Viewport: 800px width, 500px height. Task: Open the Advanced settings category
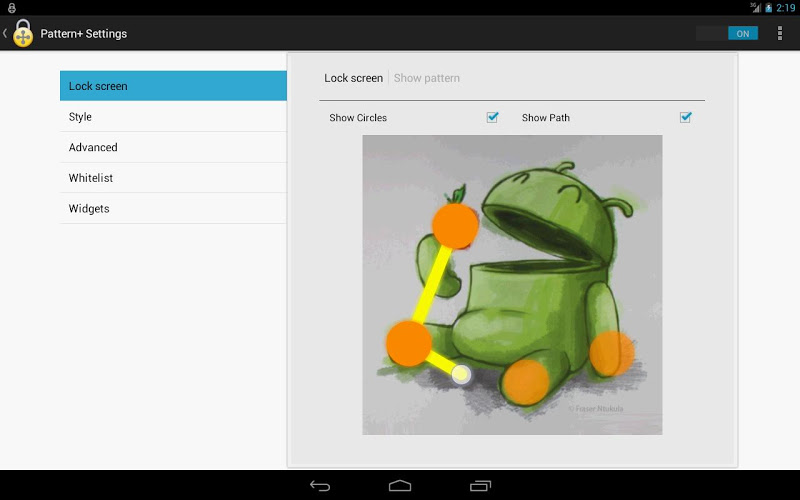pyautogui.click(x=173, y=147)
